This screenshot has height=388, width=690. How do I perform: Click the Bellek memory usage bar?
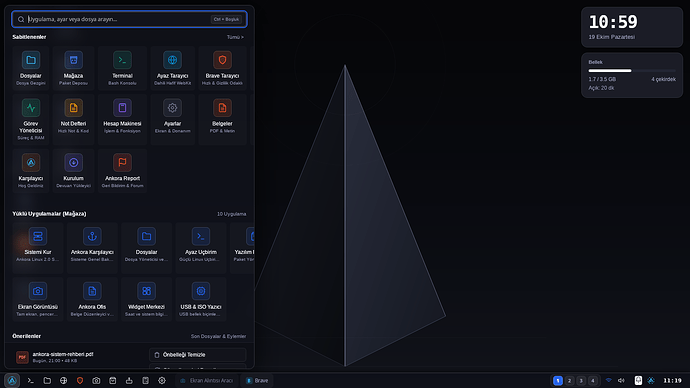click(631, 70)
